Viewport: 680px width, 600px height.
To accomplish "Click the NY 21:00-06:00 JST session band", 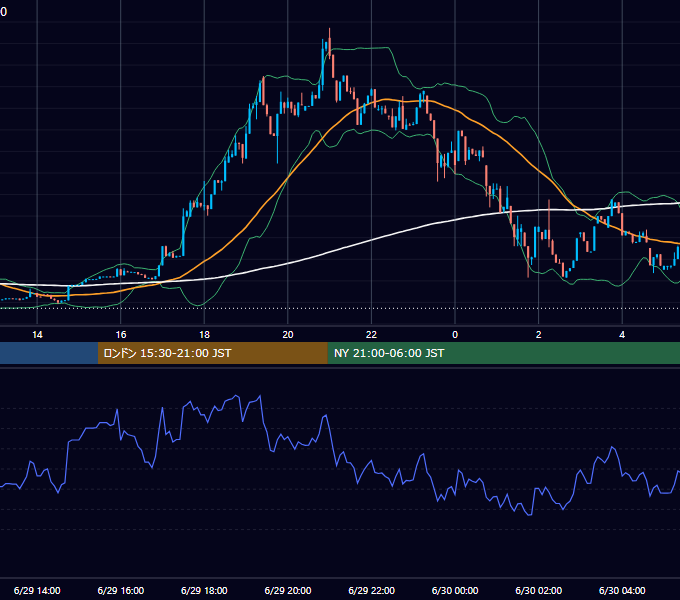I will (x=503, y=353).
